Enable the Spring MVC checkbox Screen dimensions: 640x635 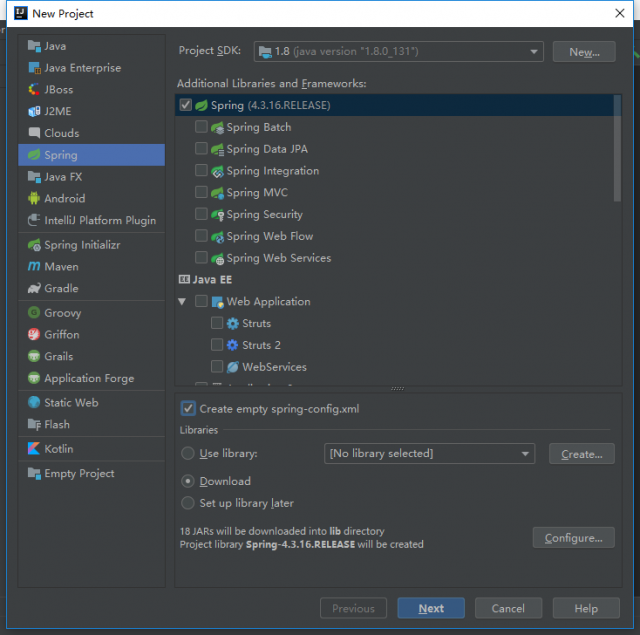coord(202,193)
